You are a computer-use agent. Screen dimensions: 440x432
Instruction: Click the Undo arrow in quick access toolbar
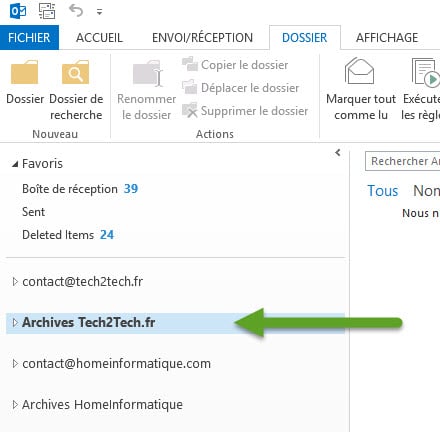(x=76, y=11)
